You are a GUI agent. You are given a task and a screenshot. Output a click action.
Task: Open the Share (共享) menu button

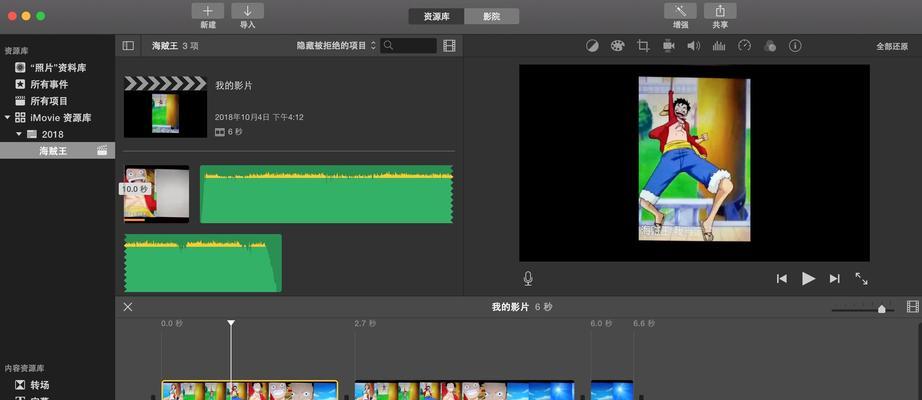(x=720, y=11)
